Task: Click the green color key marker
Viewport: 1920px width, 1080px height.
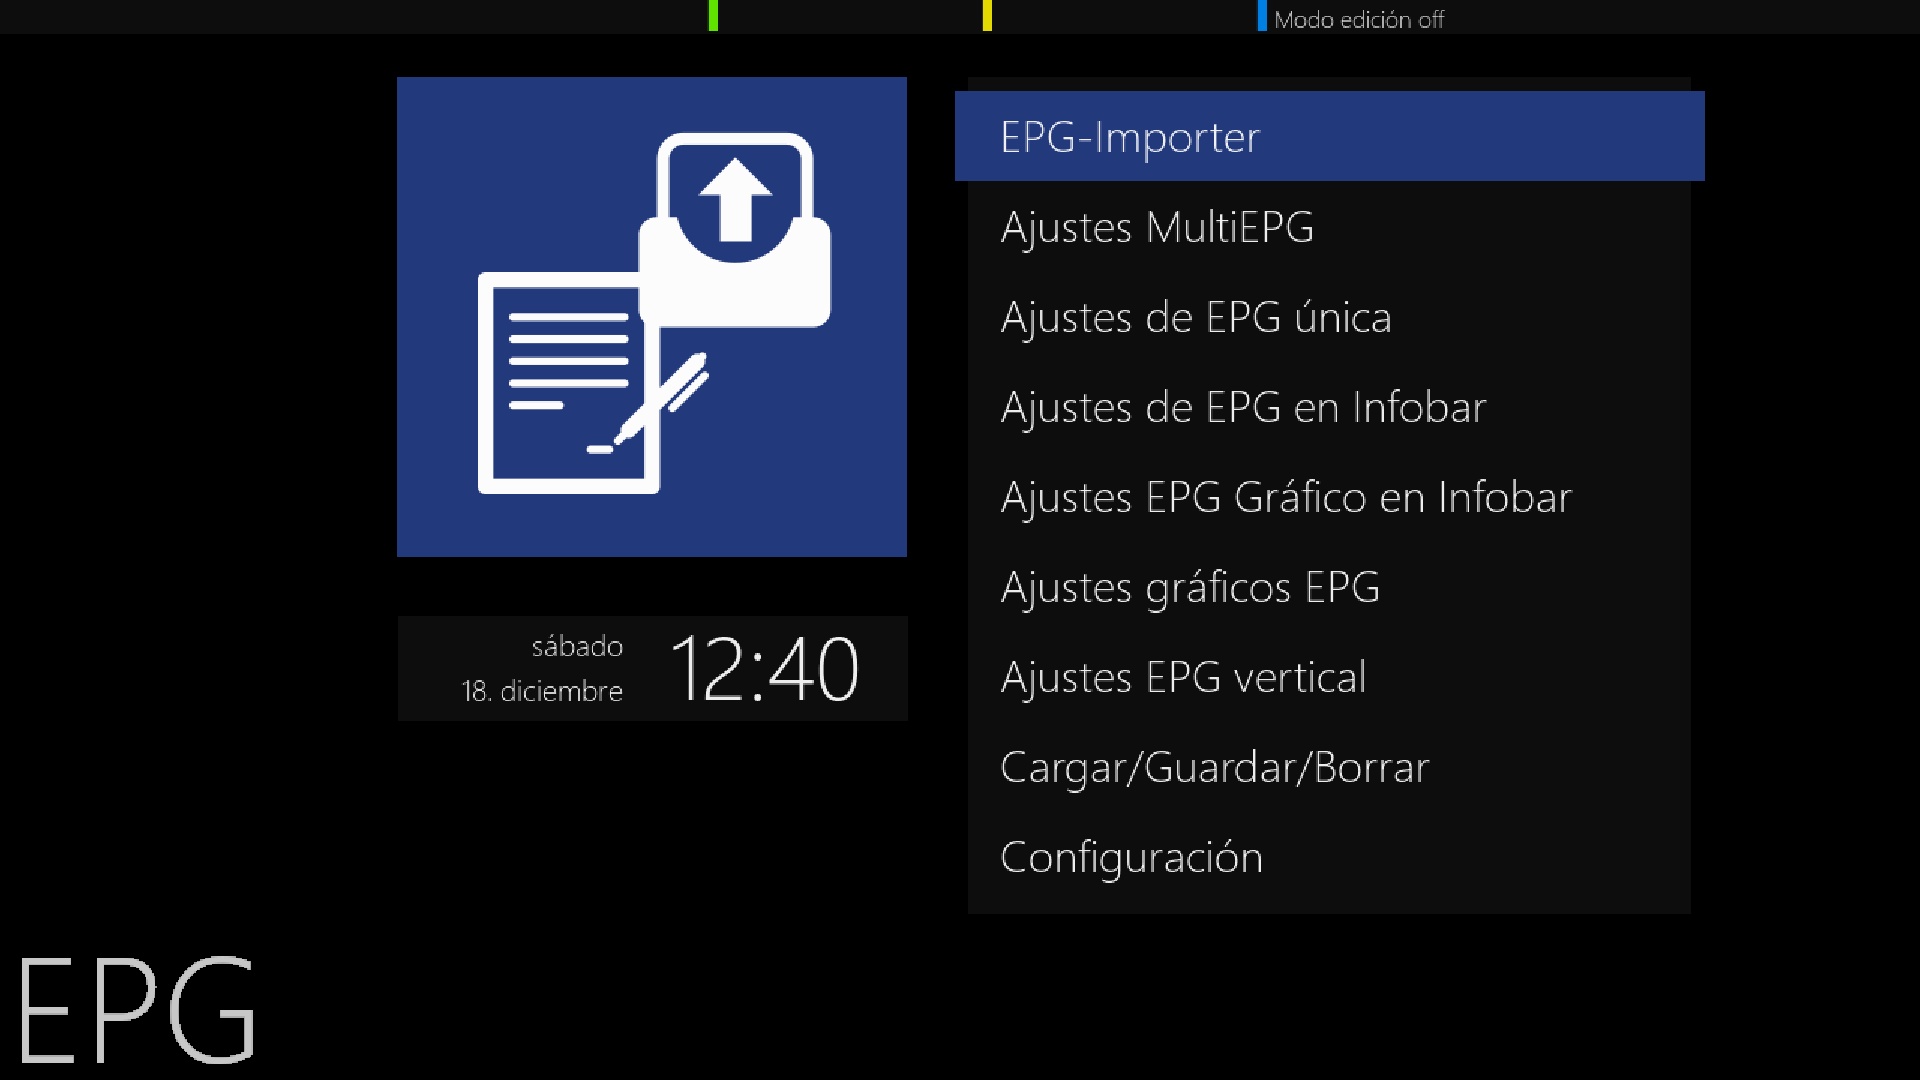Action: click(x=713, y=16)
